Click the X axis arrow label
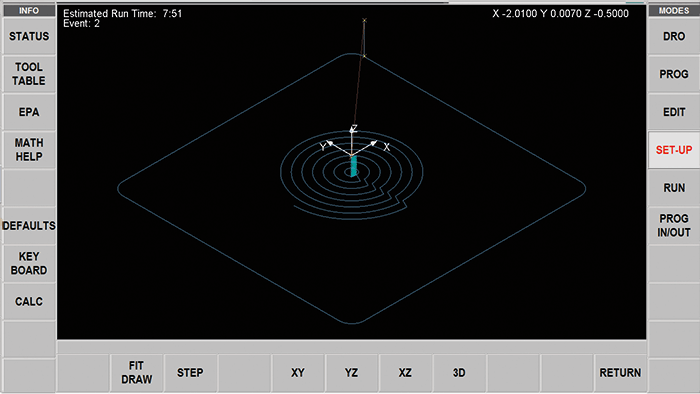 pos(387,147)
